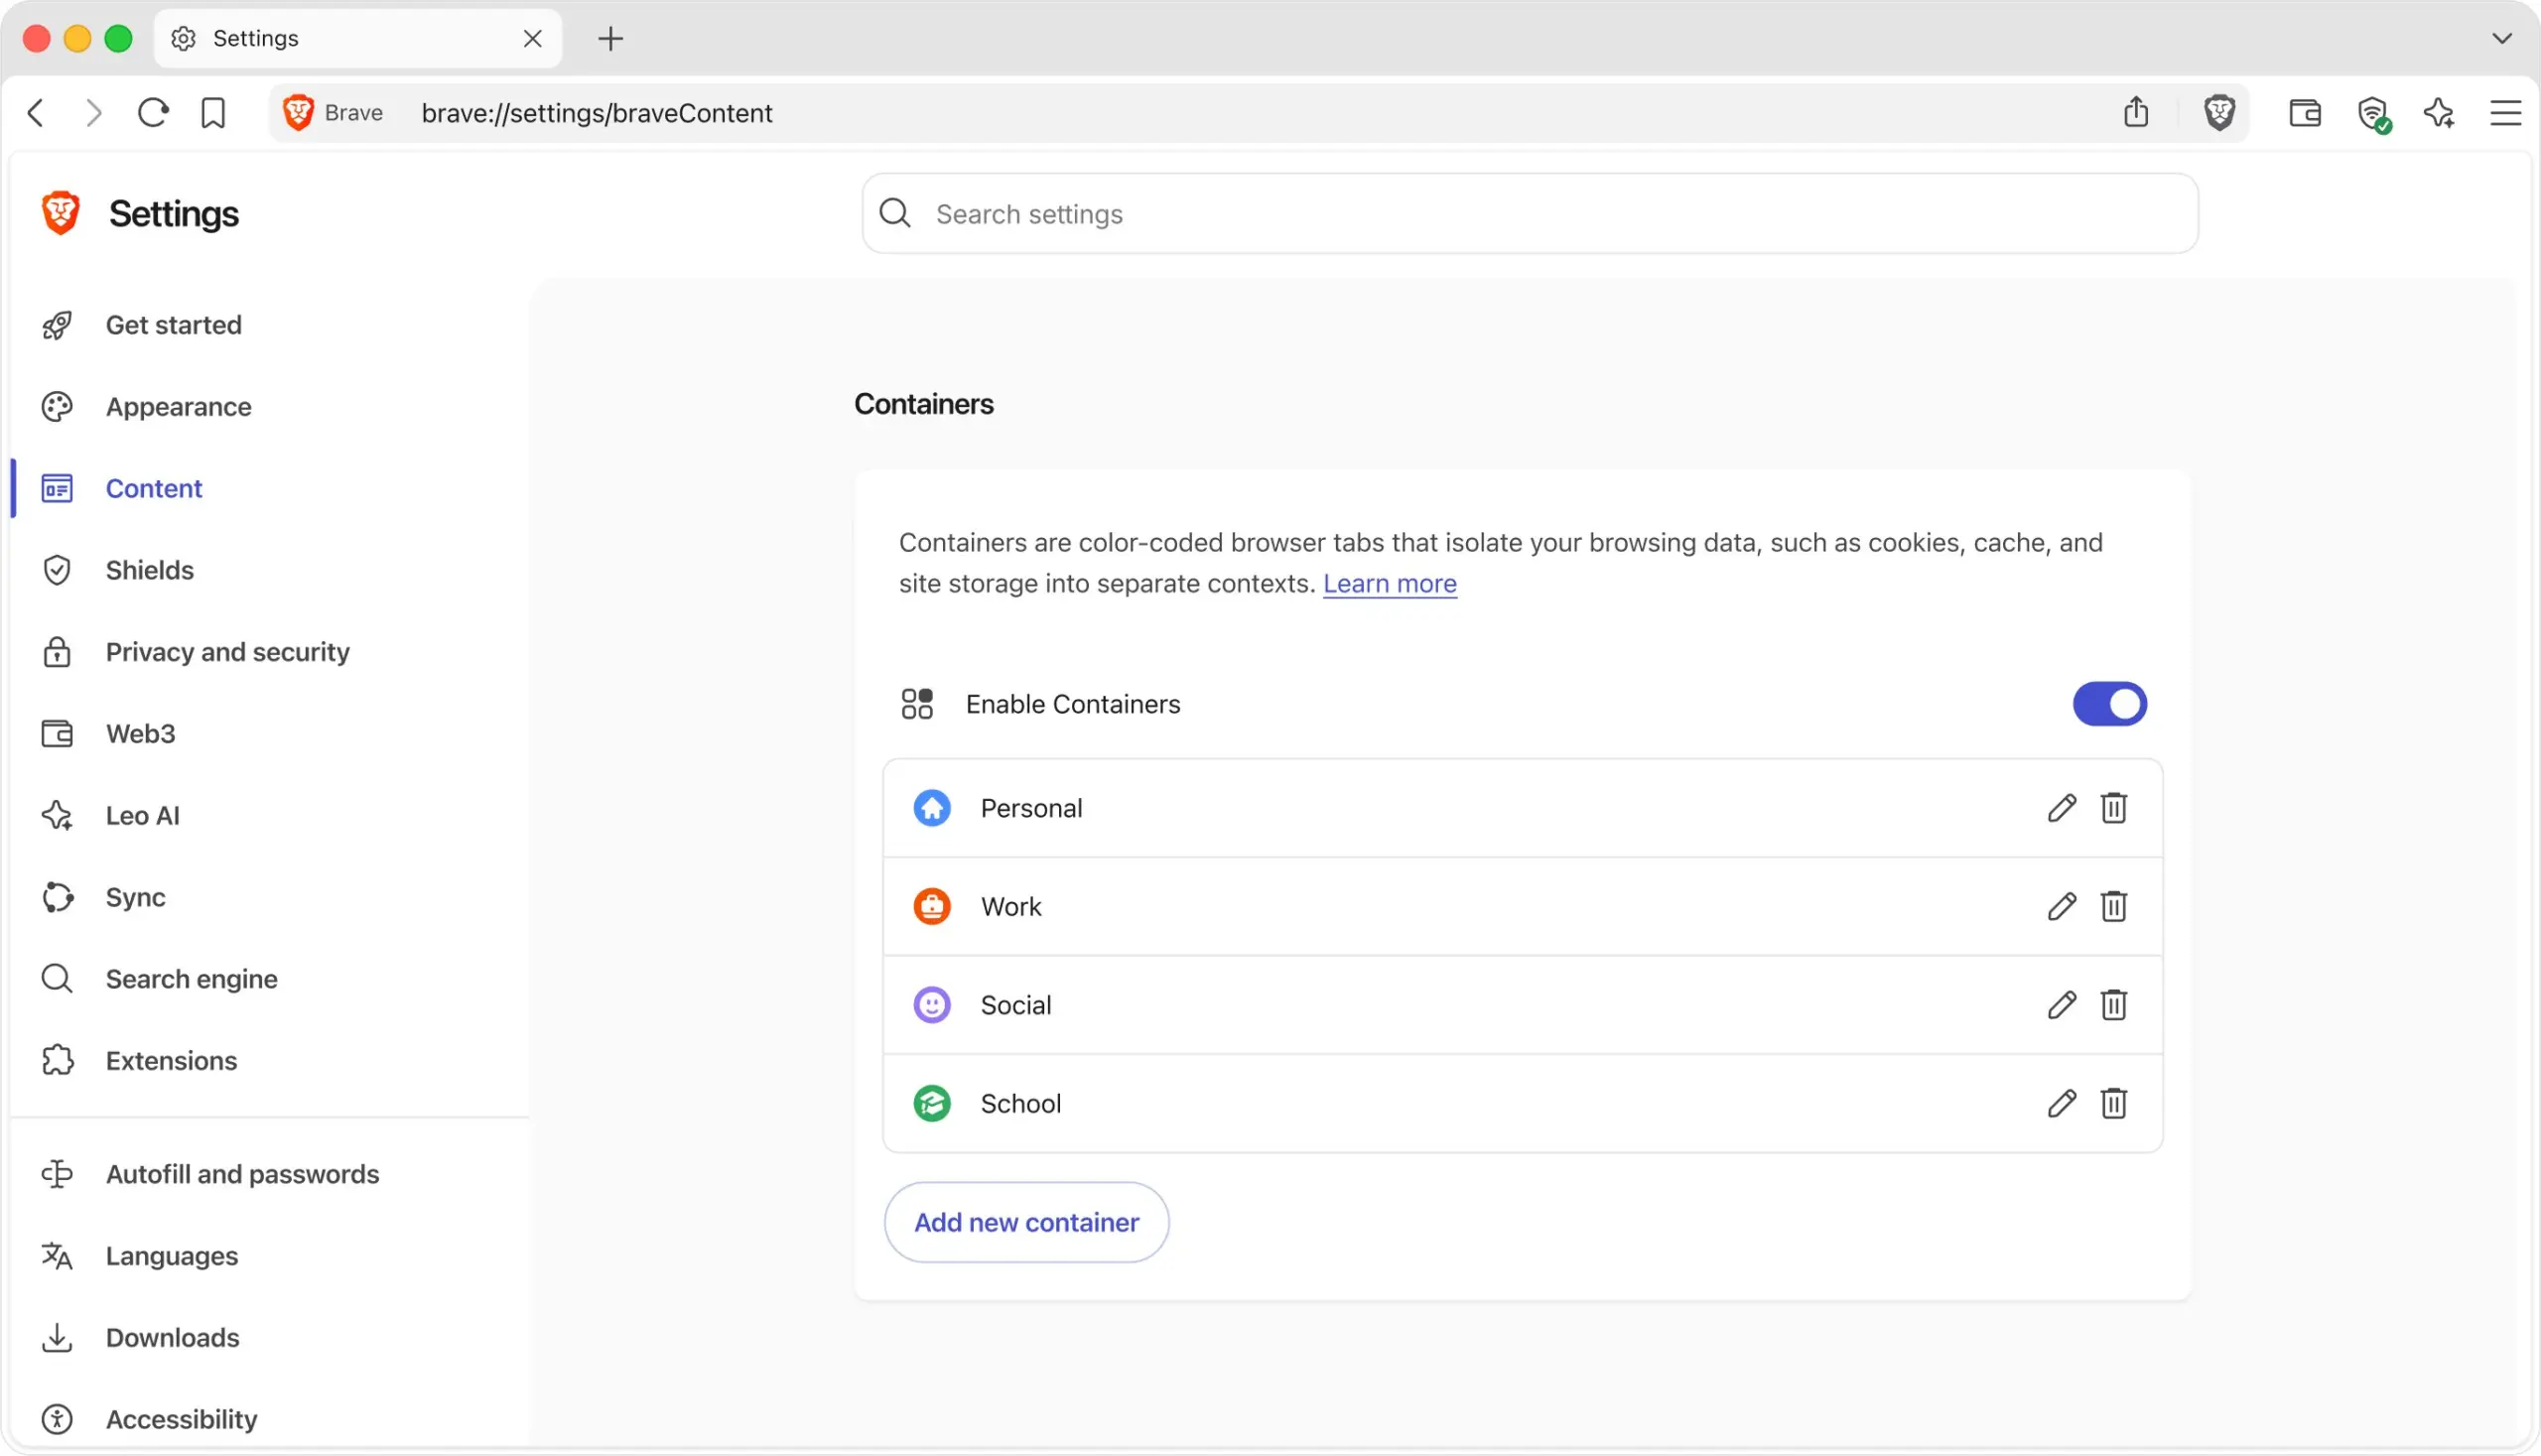Viewport: 2541px width, 1456px height.
Task: Toggle Enable Containers switch off
Action: click(x=2108, y=704)
